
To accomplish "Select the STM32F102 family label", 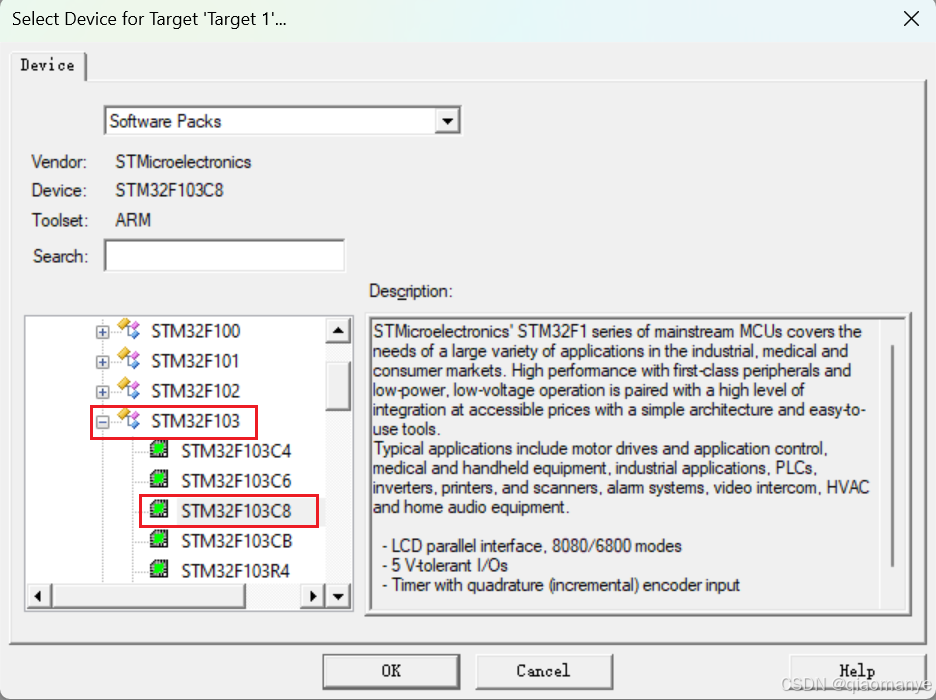I will pyautogui.click(x=196, y=391).
